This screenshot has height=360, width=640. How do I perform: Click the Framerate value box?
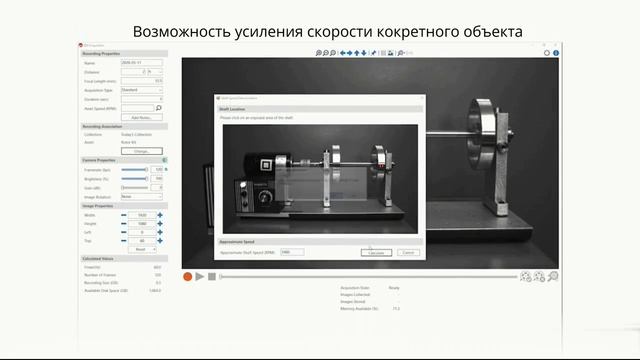tap(157, 170)
